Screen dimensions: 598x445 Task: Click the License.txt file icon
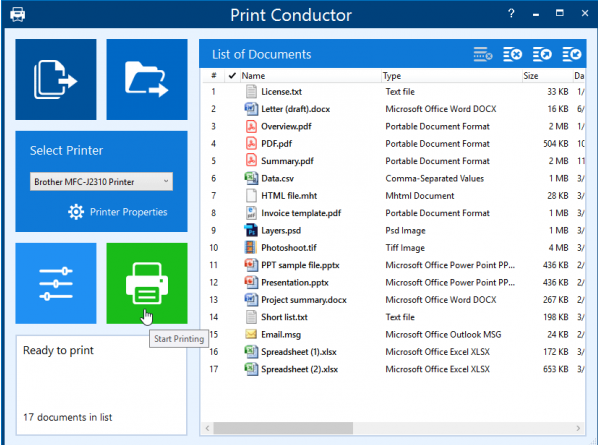(x=251, y=92)
